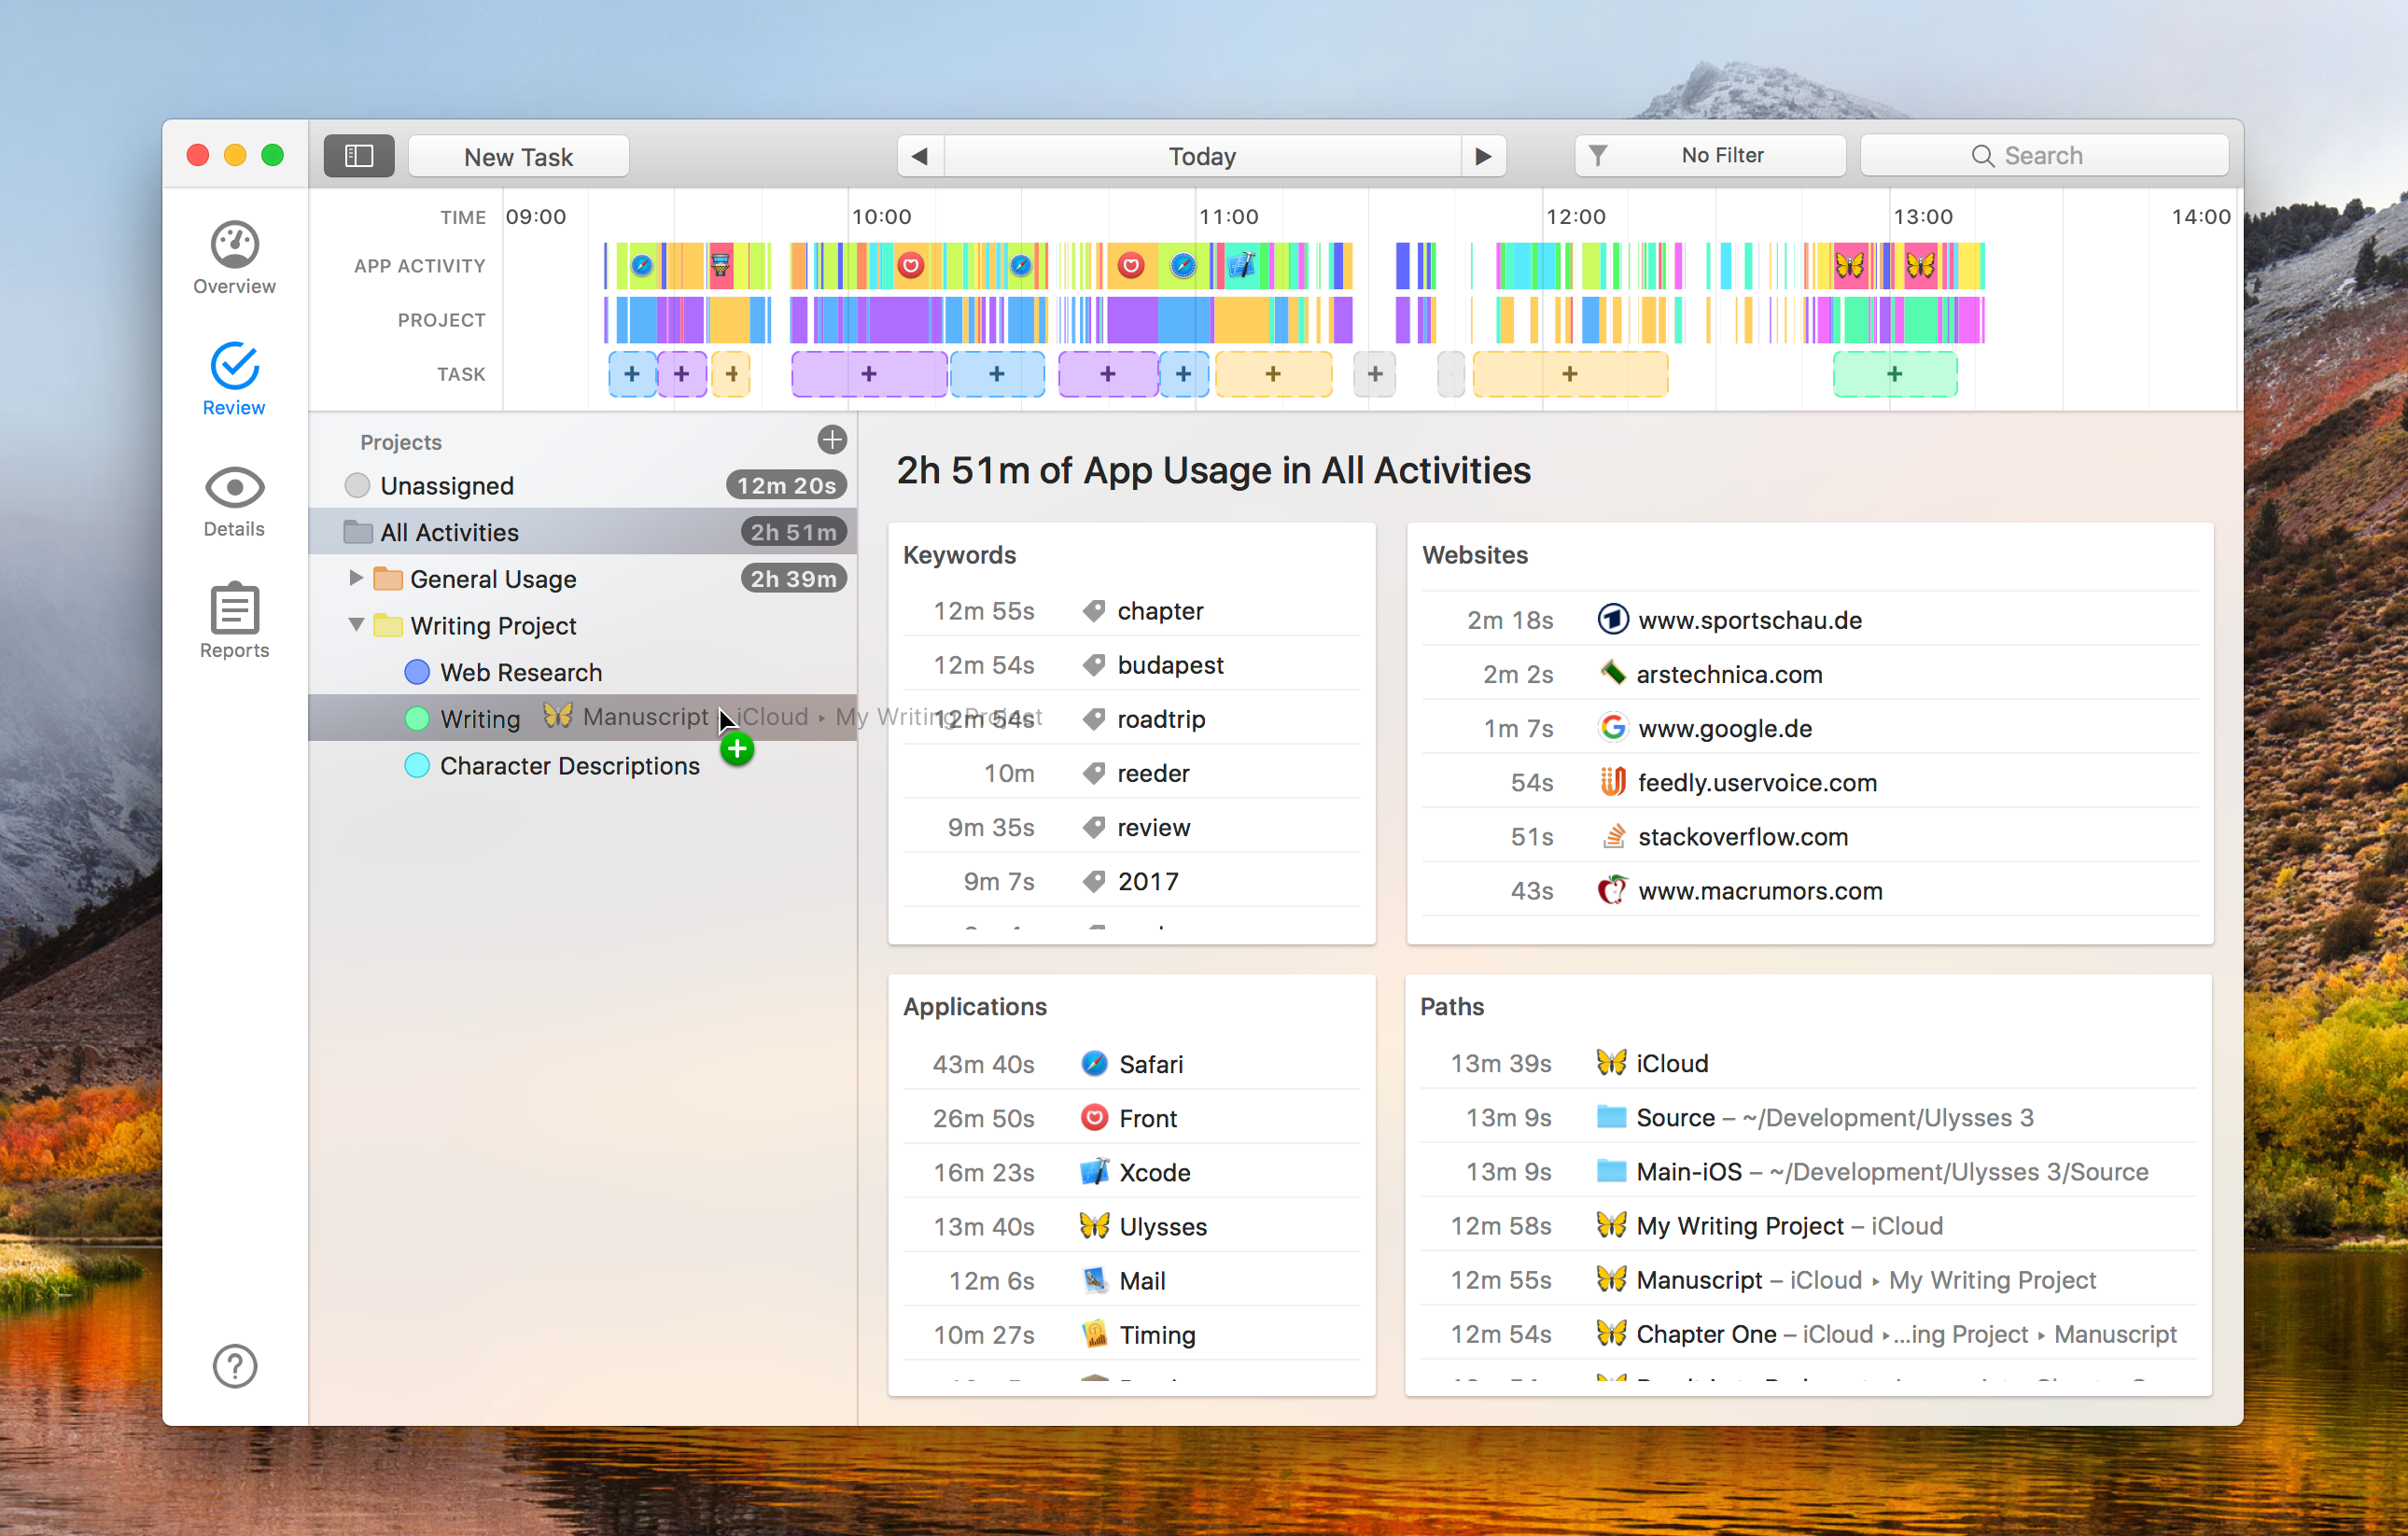
Task: Click the feedly.uservoice.com icon
Action: 1612,781
